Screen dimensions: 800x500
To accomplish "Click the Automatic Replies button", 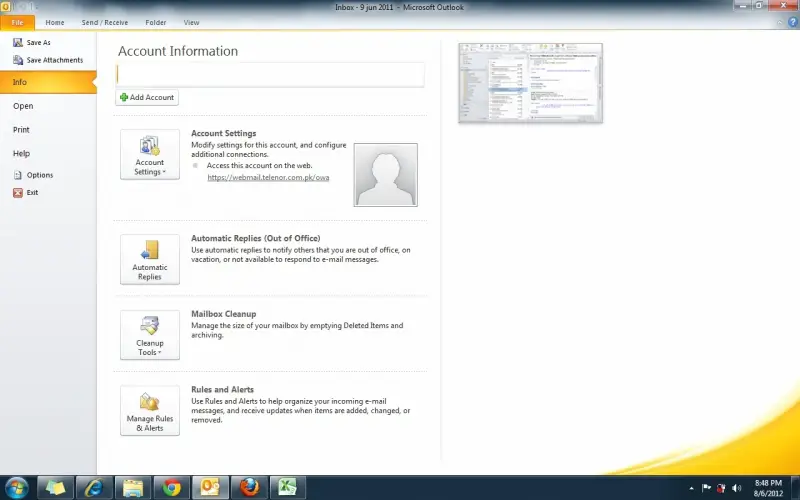I will (150, 259).
